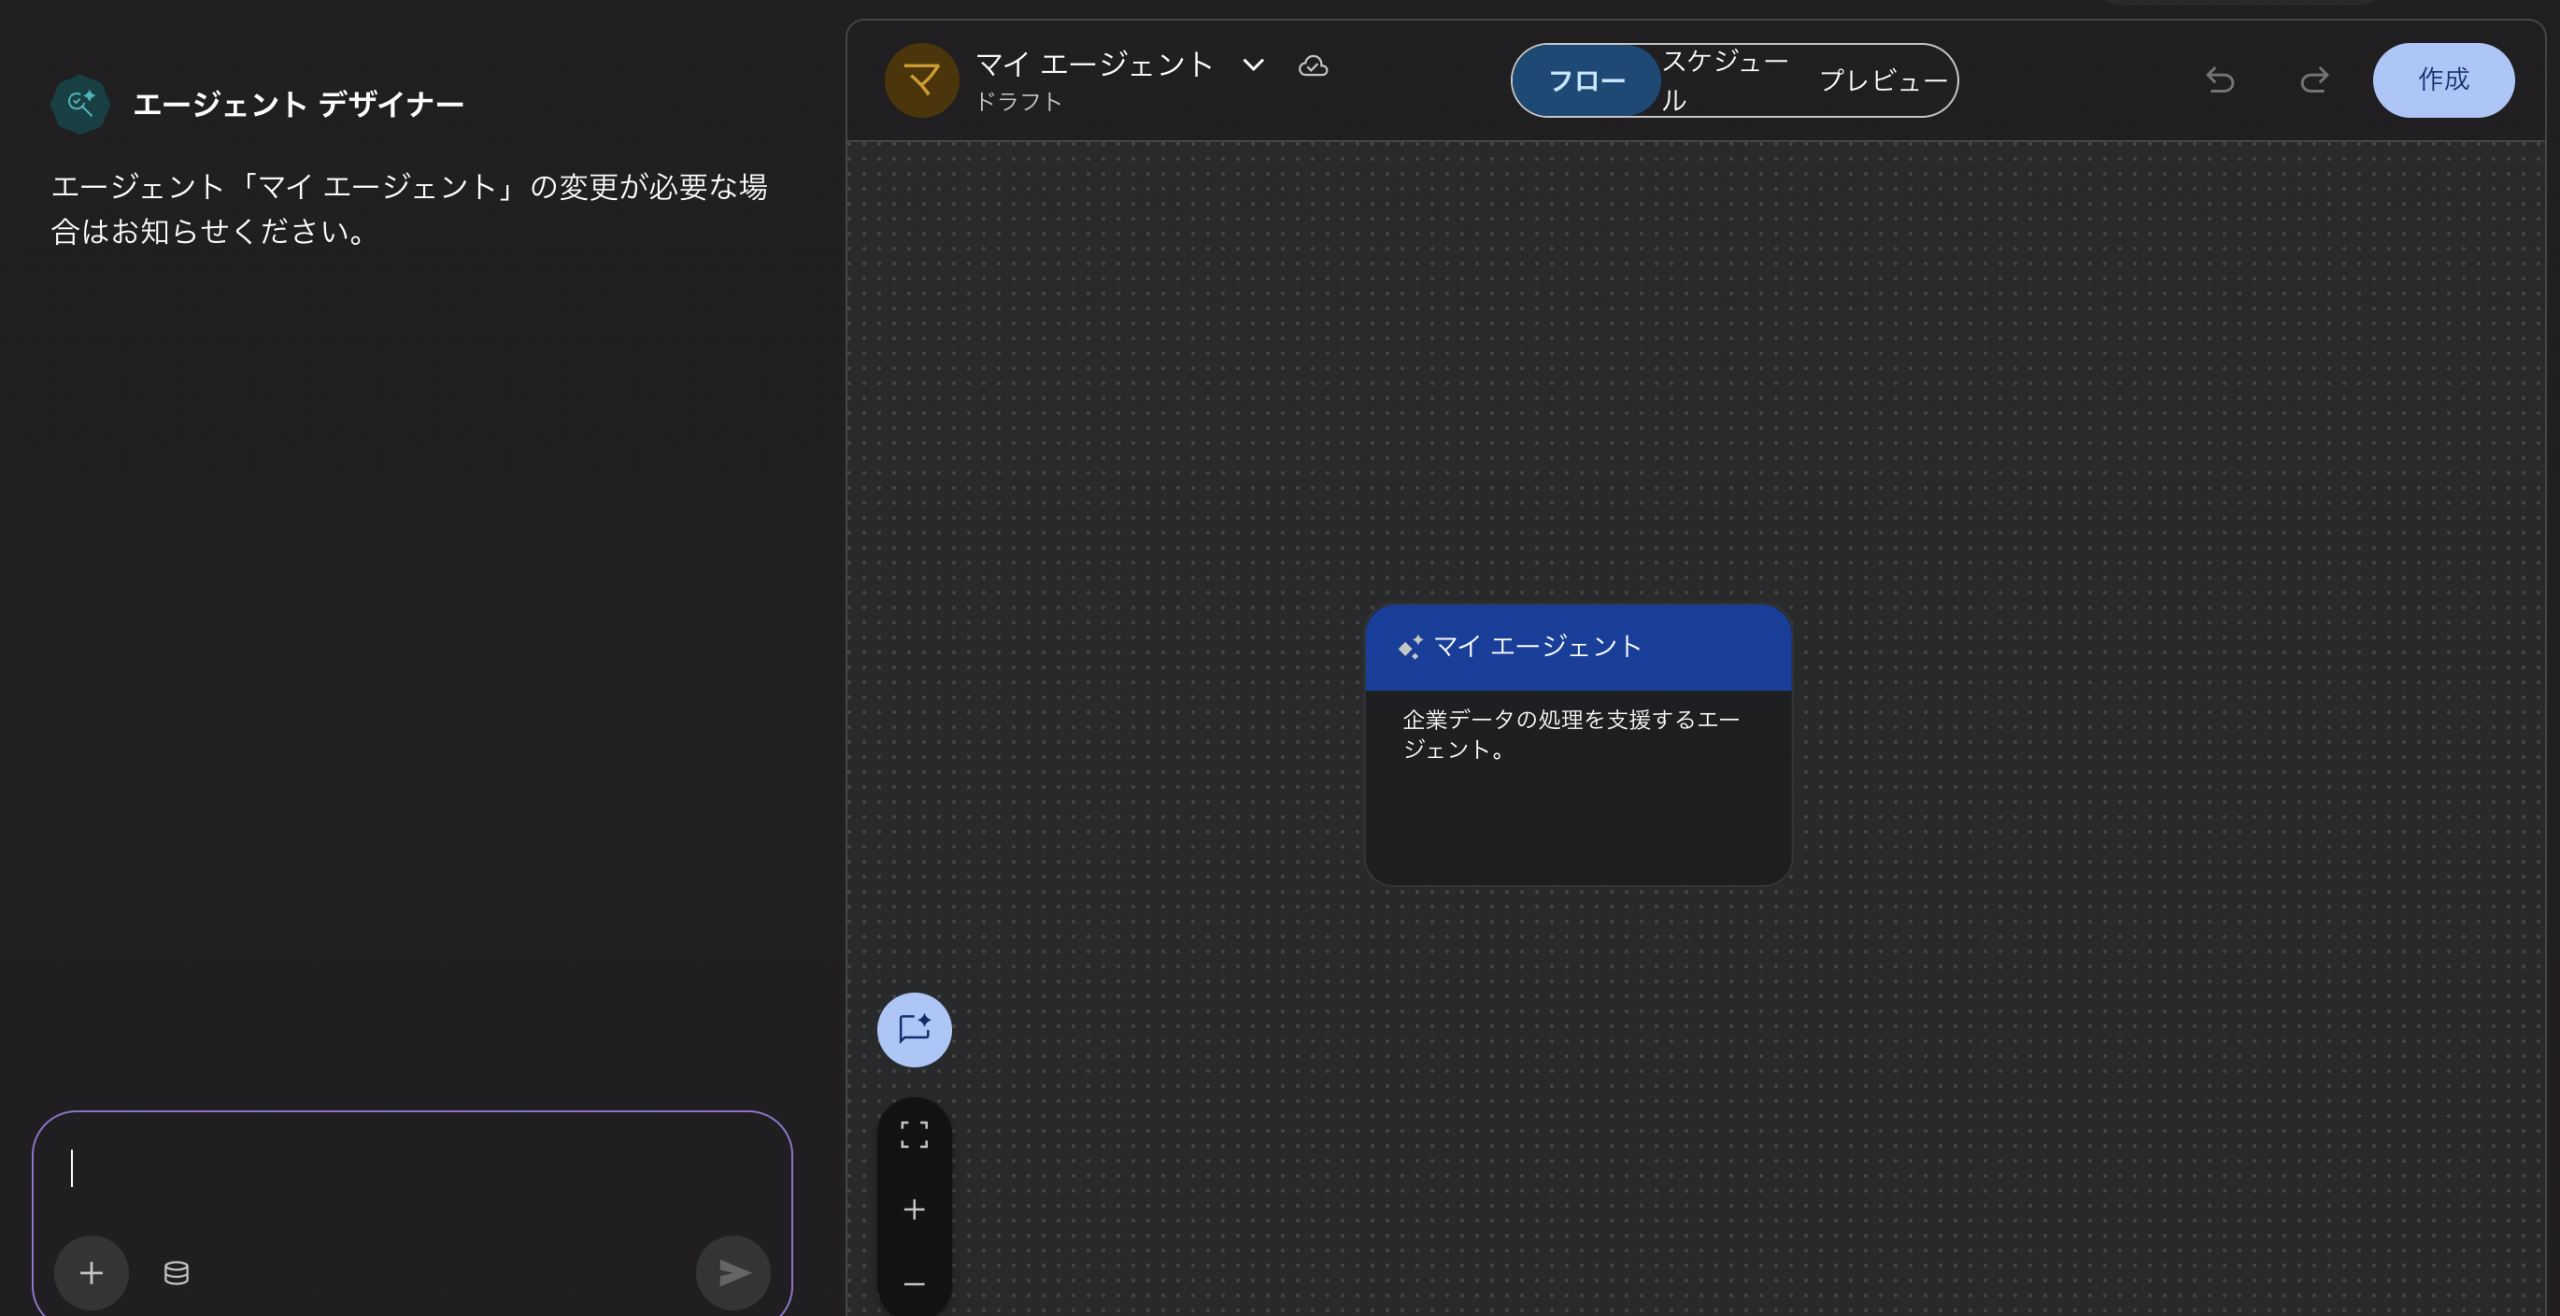Select the マイ エージェント node header
Screen dimensions: 2560x1316
(x=1577, y=647)
